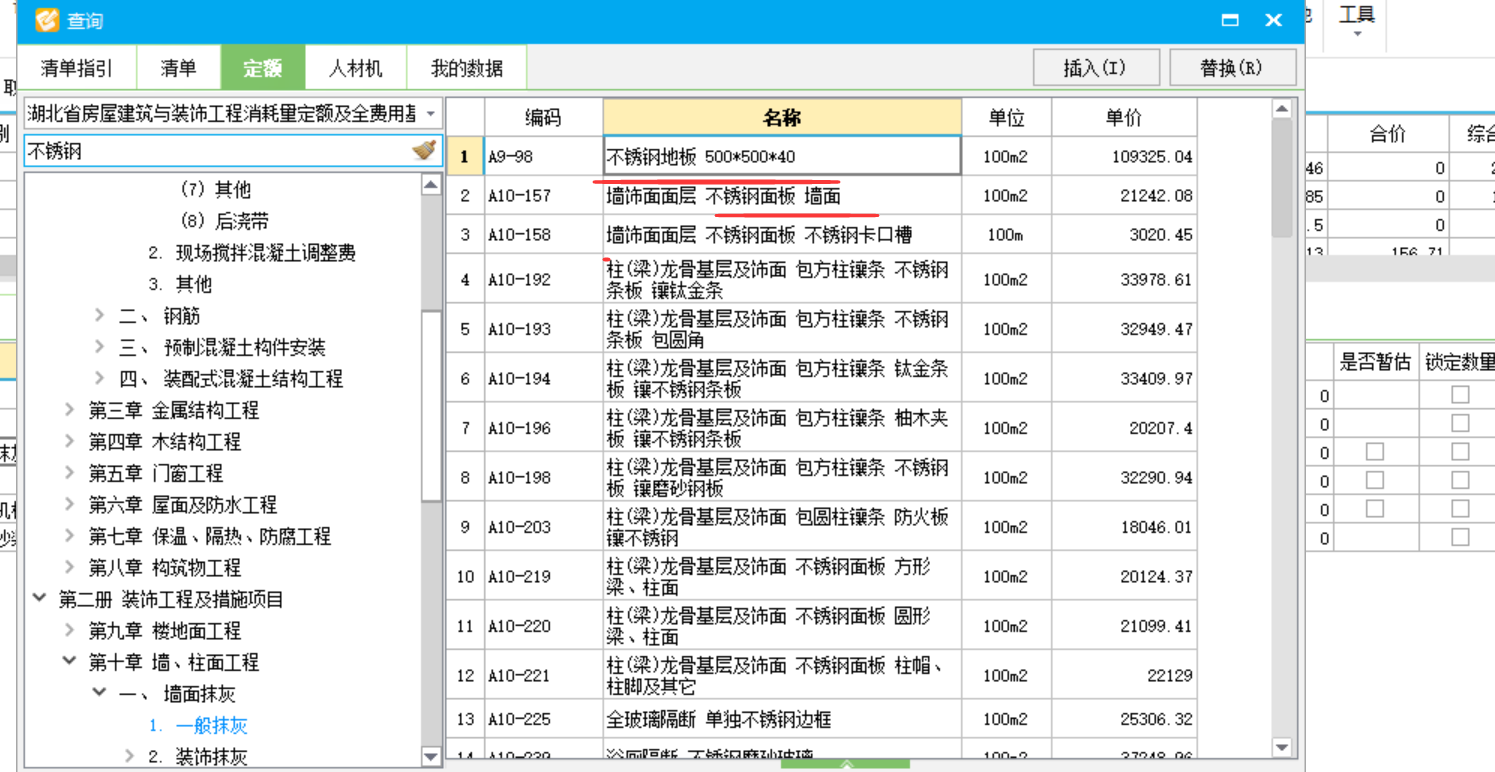This screenshot has width=1495, height=772.
Task: Open the 人材机 tab
Action: point(355,68)
